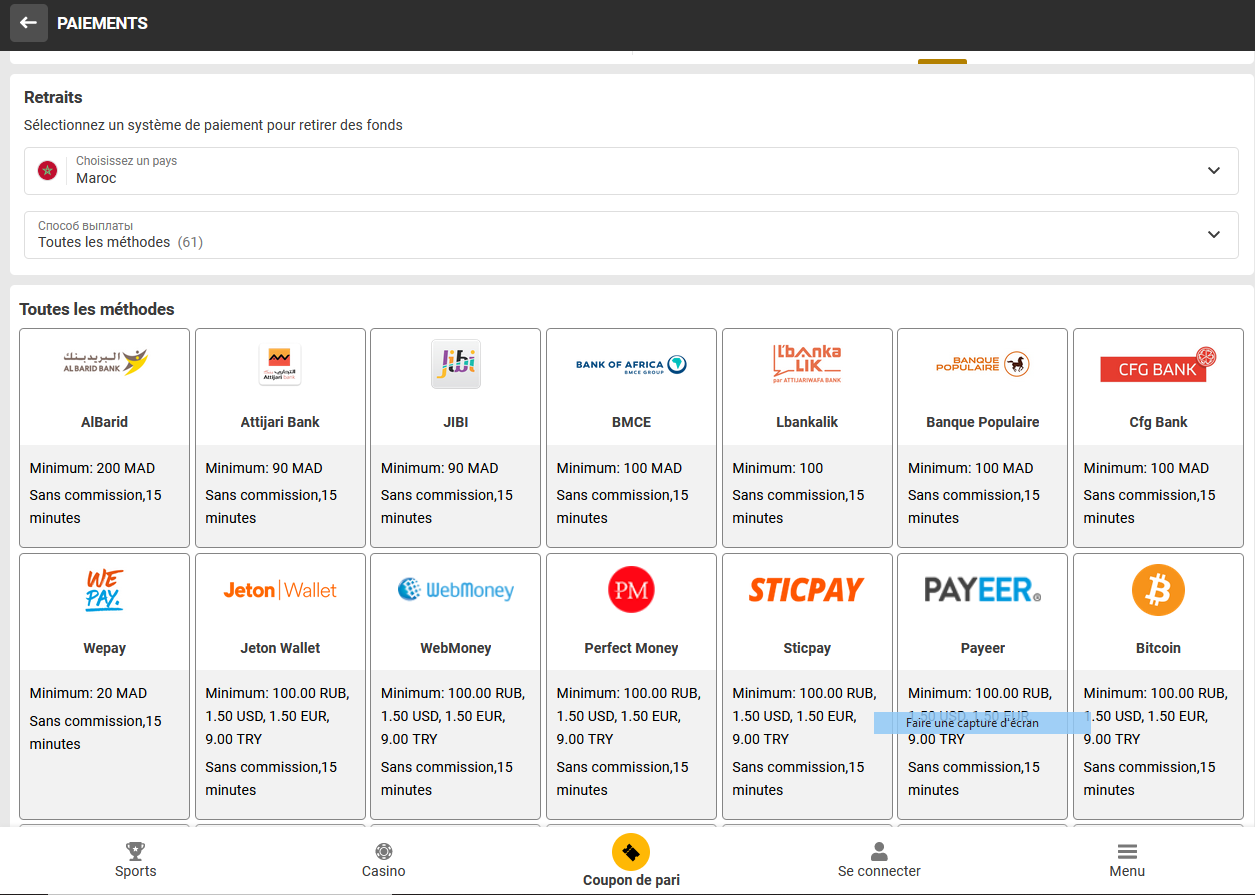Pick the We Pay logo

(x=105, y=590)
